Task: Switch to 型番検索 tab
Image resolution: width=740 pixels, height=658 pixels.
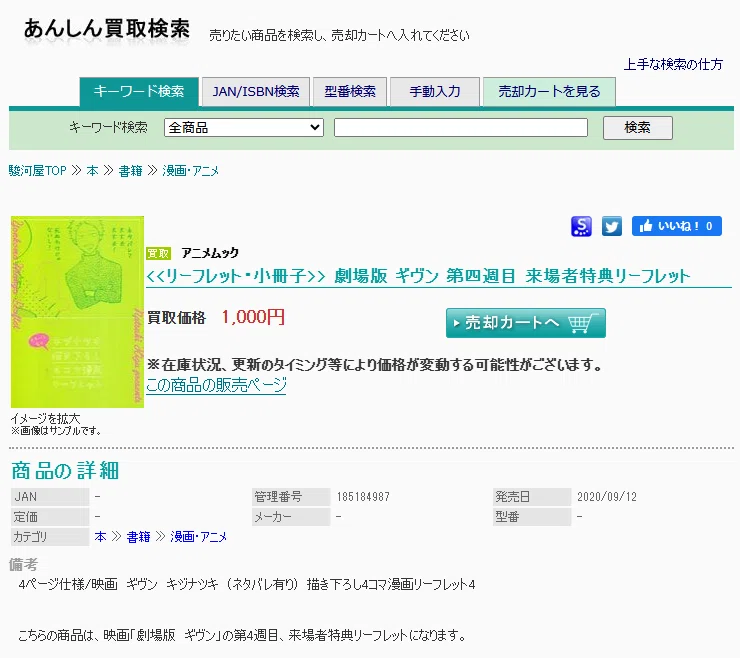Action: pos(350,92)
